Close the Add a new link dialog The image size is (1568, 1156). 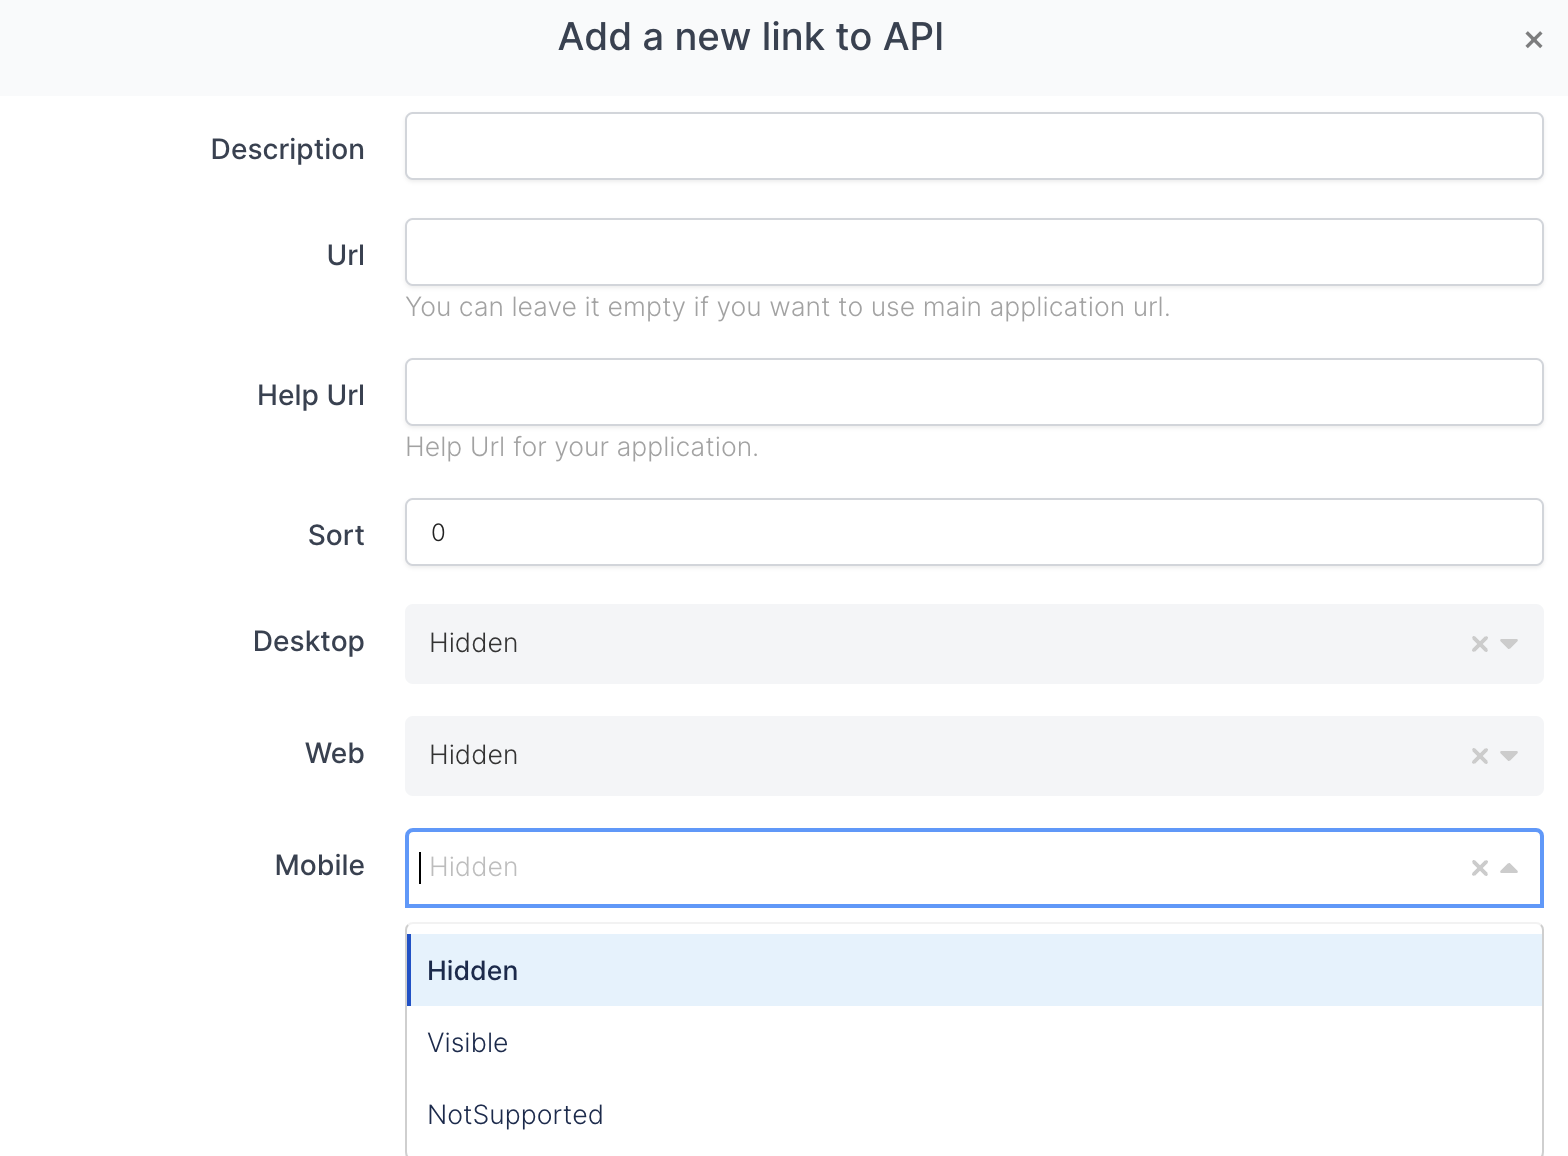[x=1533, y=40]
